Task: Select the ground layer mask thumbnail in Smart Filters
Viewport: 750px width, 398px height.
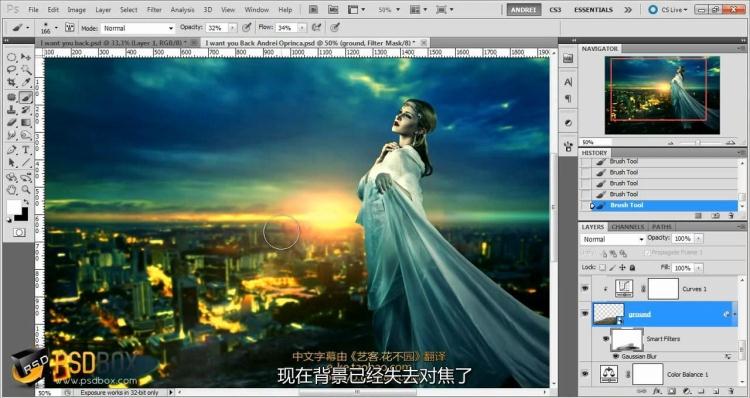Action: (627, 340)
